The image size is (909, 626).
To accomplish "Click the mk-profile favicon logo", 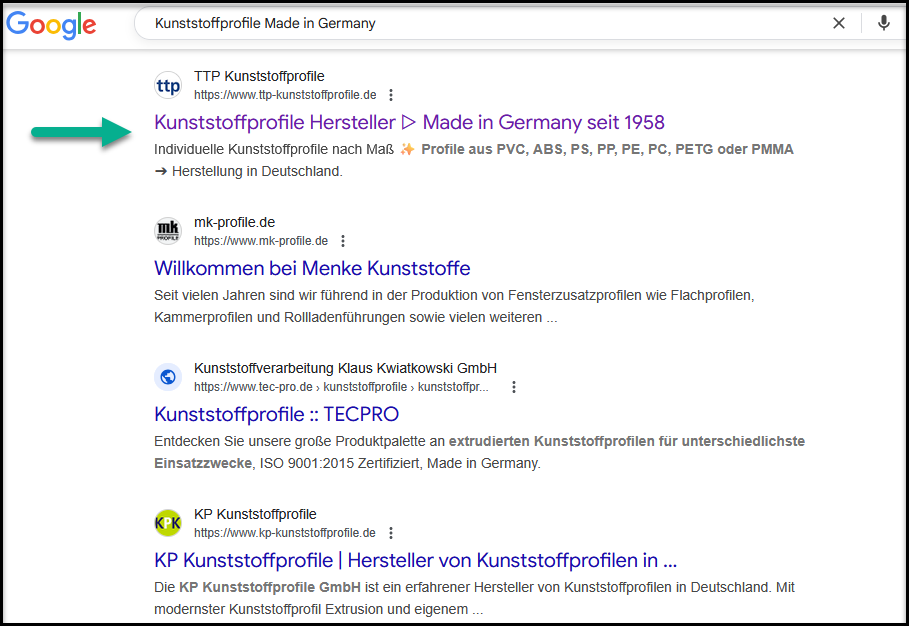I will 168,232.
